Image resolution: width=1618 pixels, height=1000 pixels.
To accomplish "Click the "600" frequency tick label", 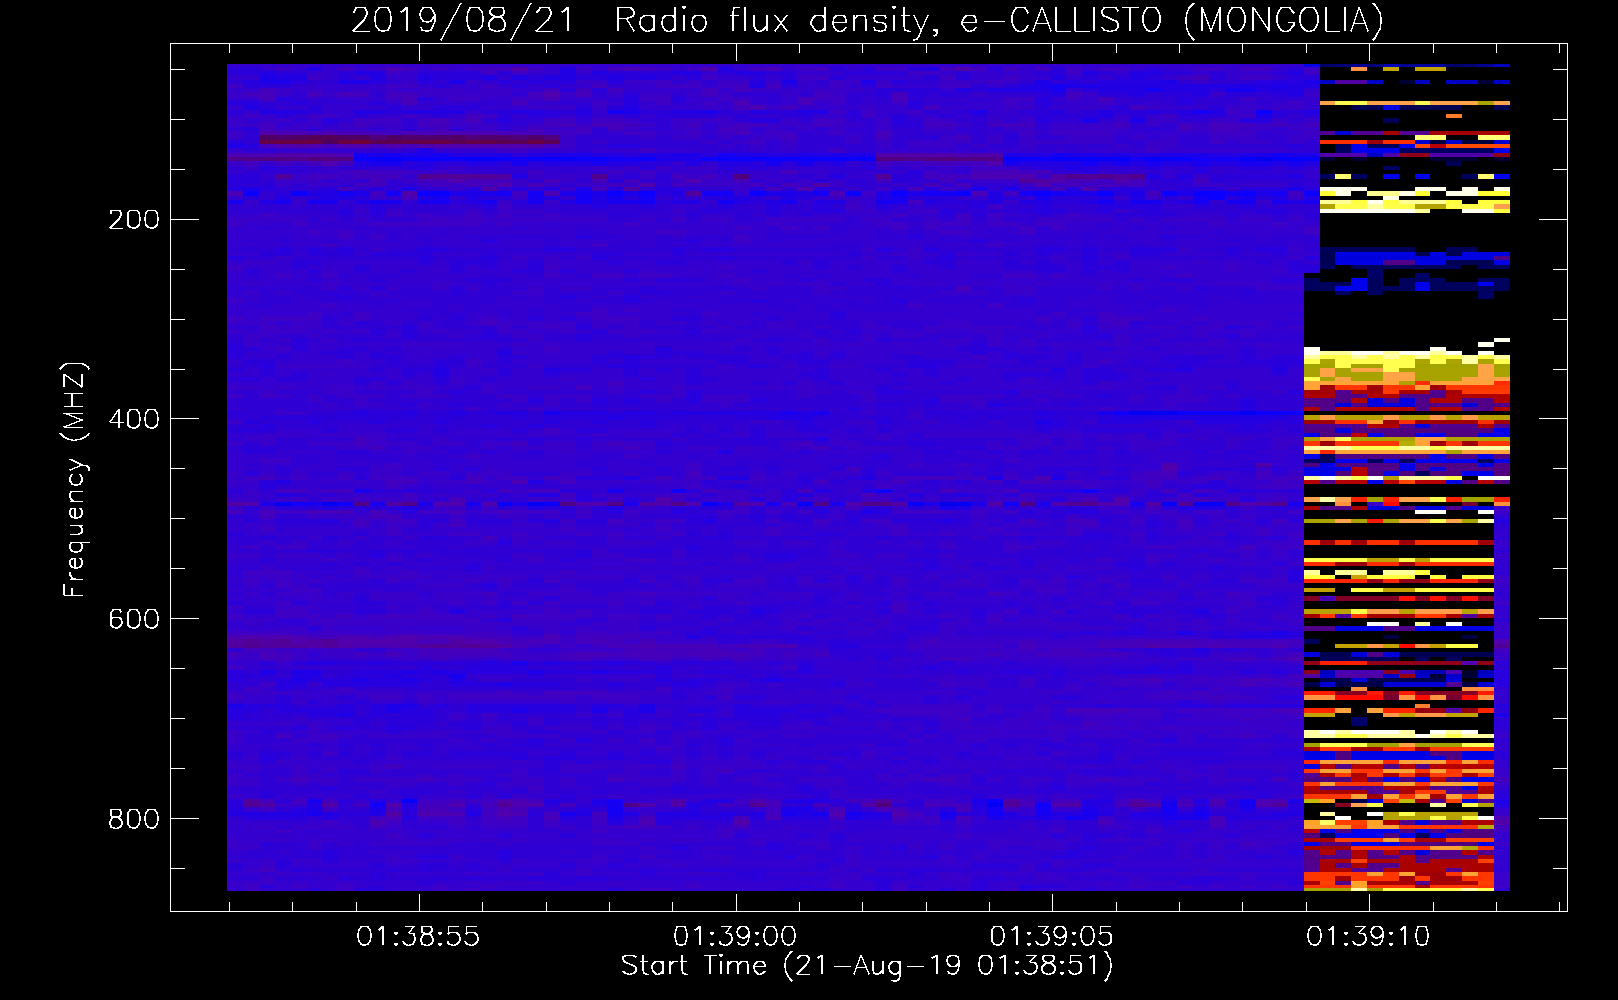I will (134, 619).
